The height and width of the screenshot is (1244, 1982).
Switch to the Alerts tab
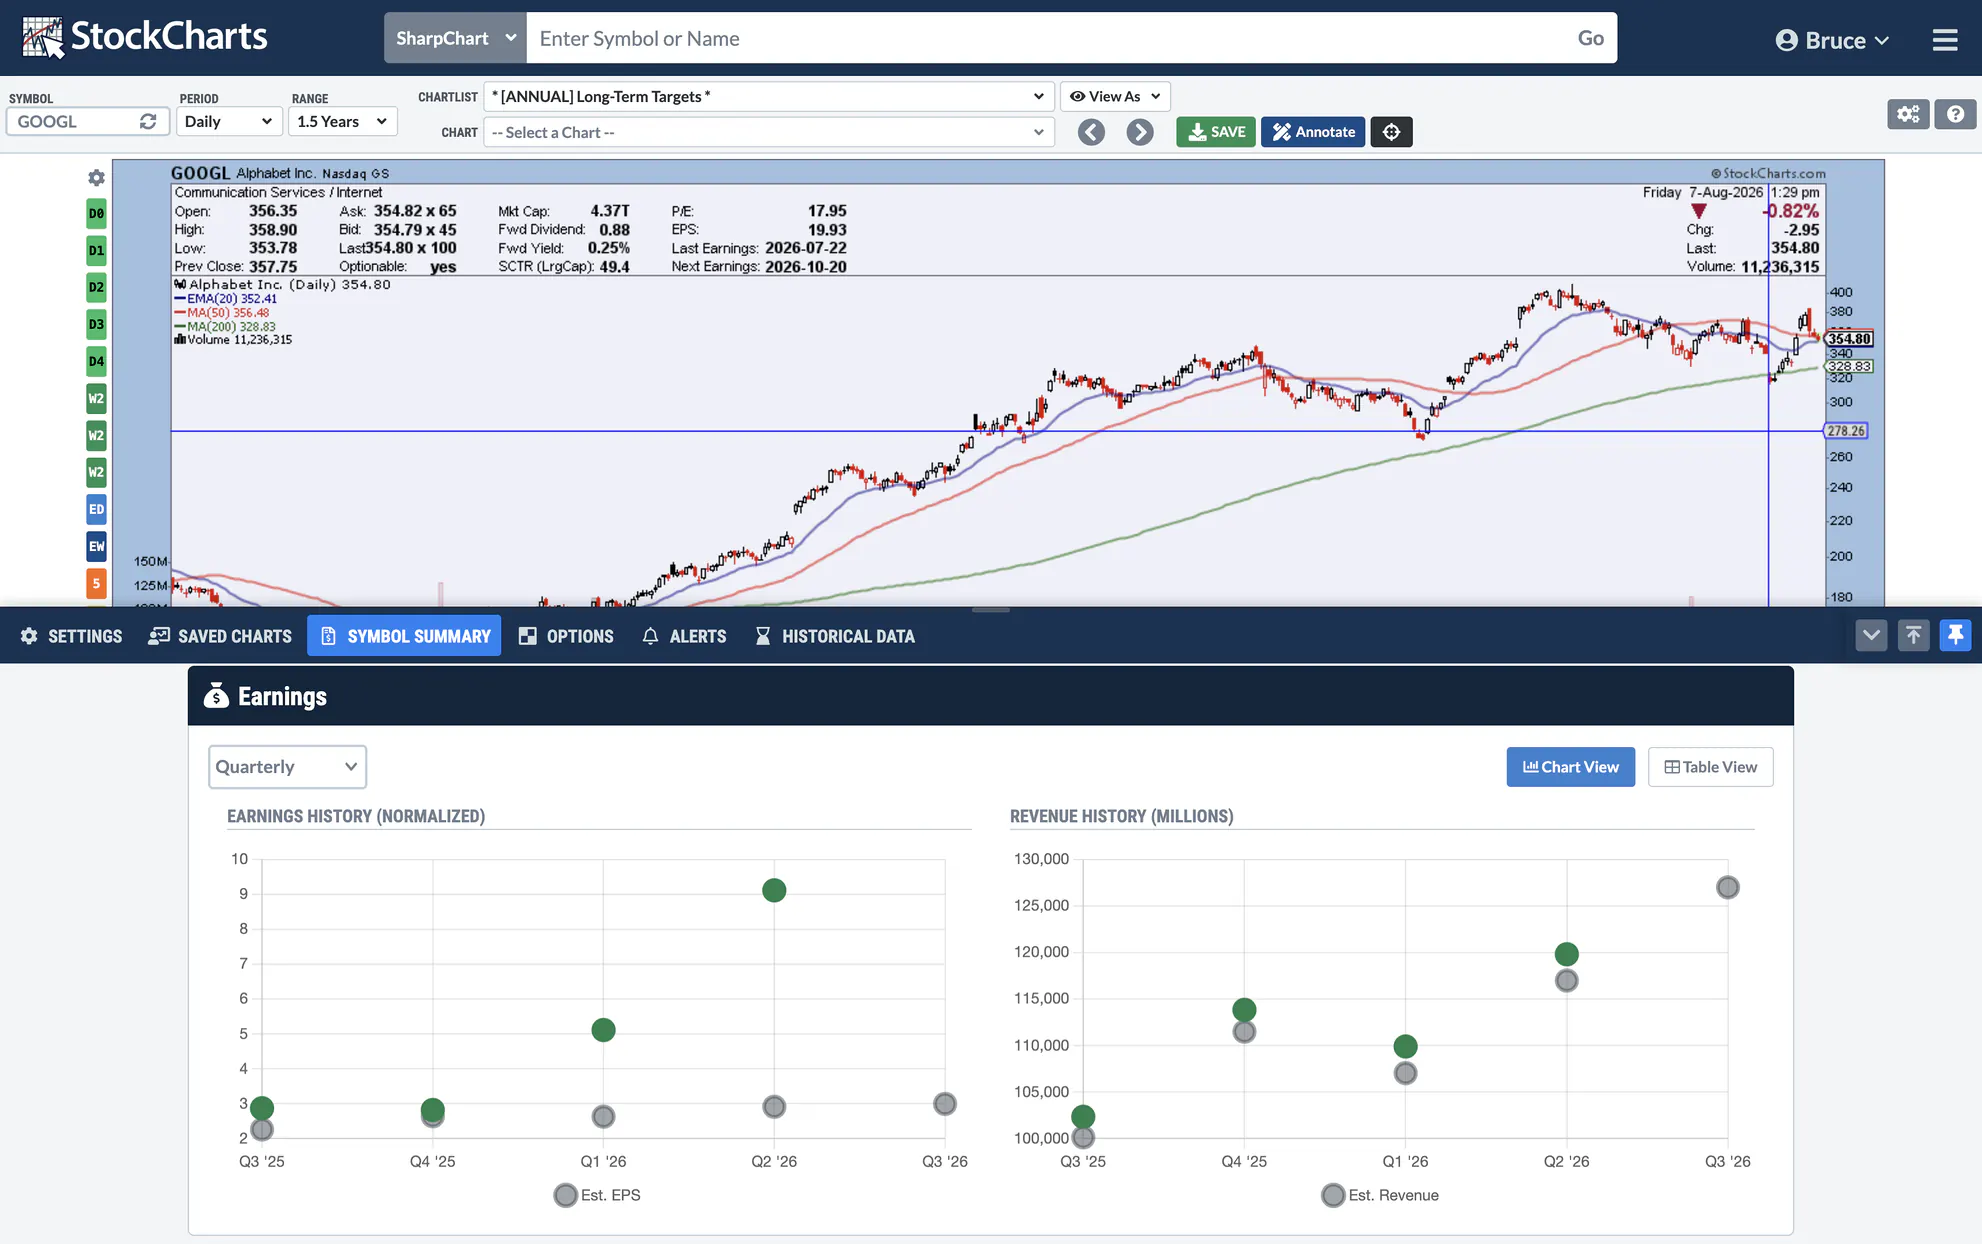pos(684,636)
